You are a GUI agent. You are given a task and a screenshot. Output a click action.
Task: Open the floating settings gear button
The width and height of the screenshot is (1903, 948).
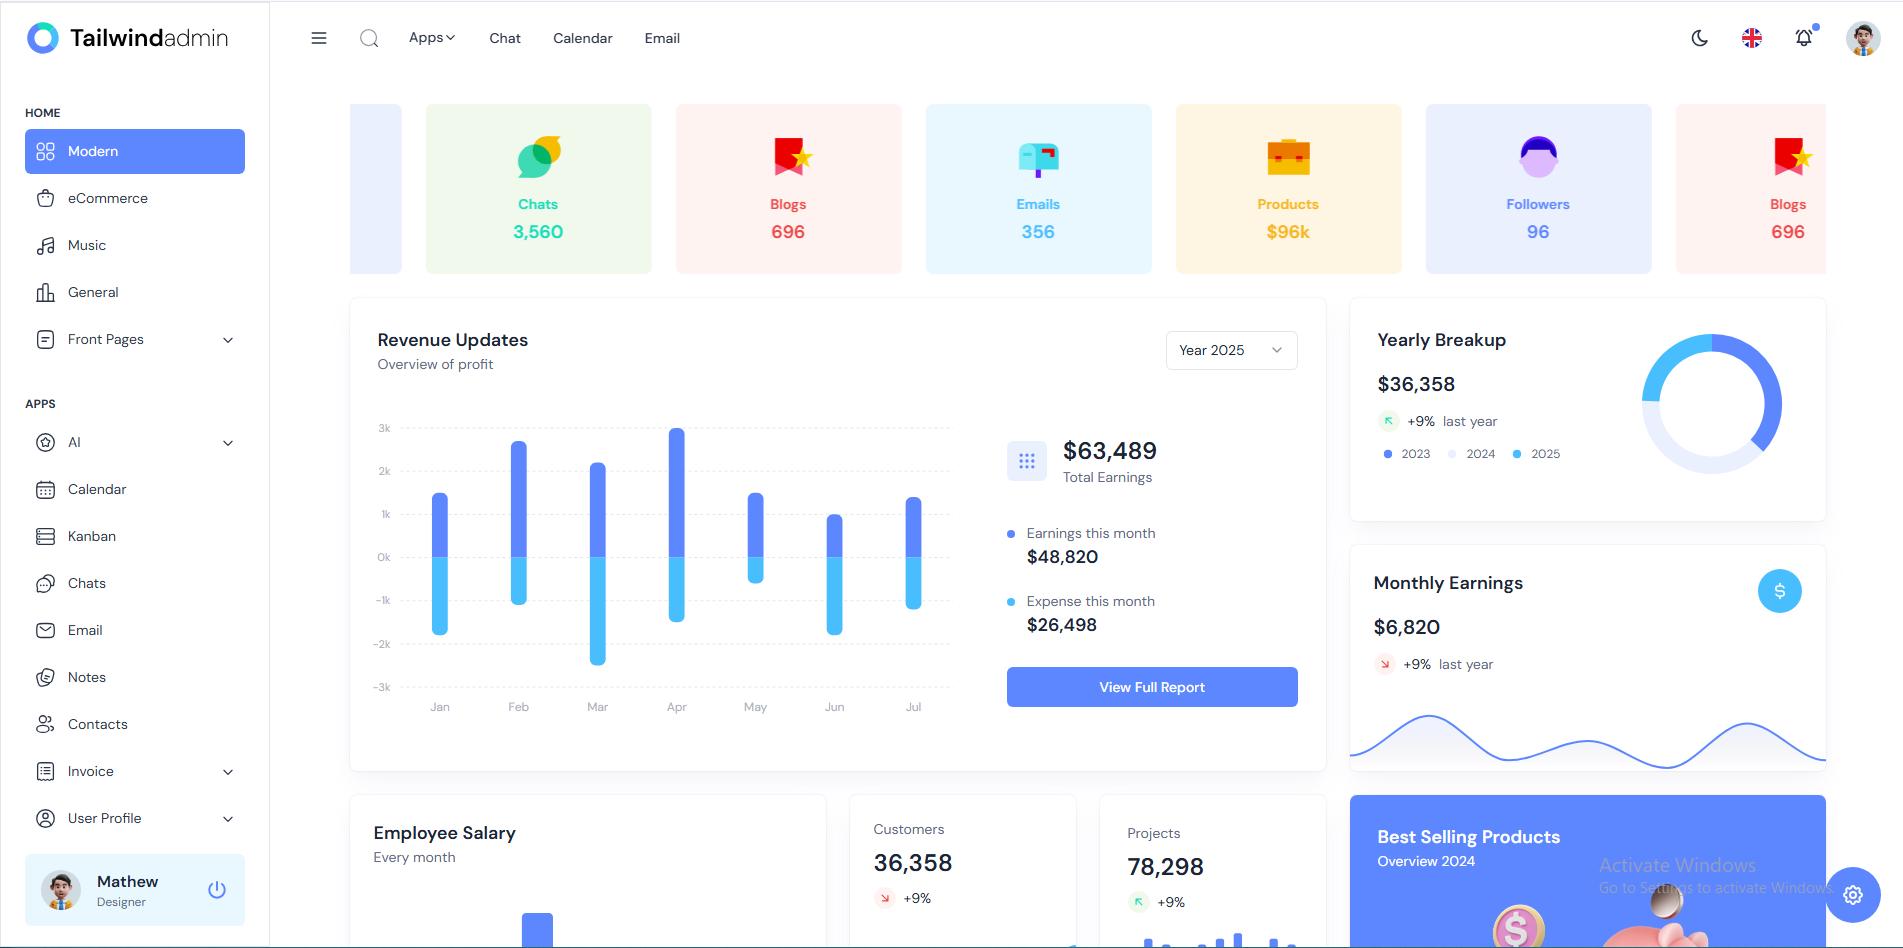[1852, 895]
